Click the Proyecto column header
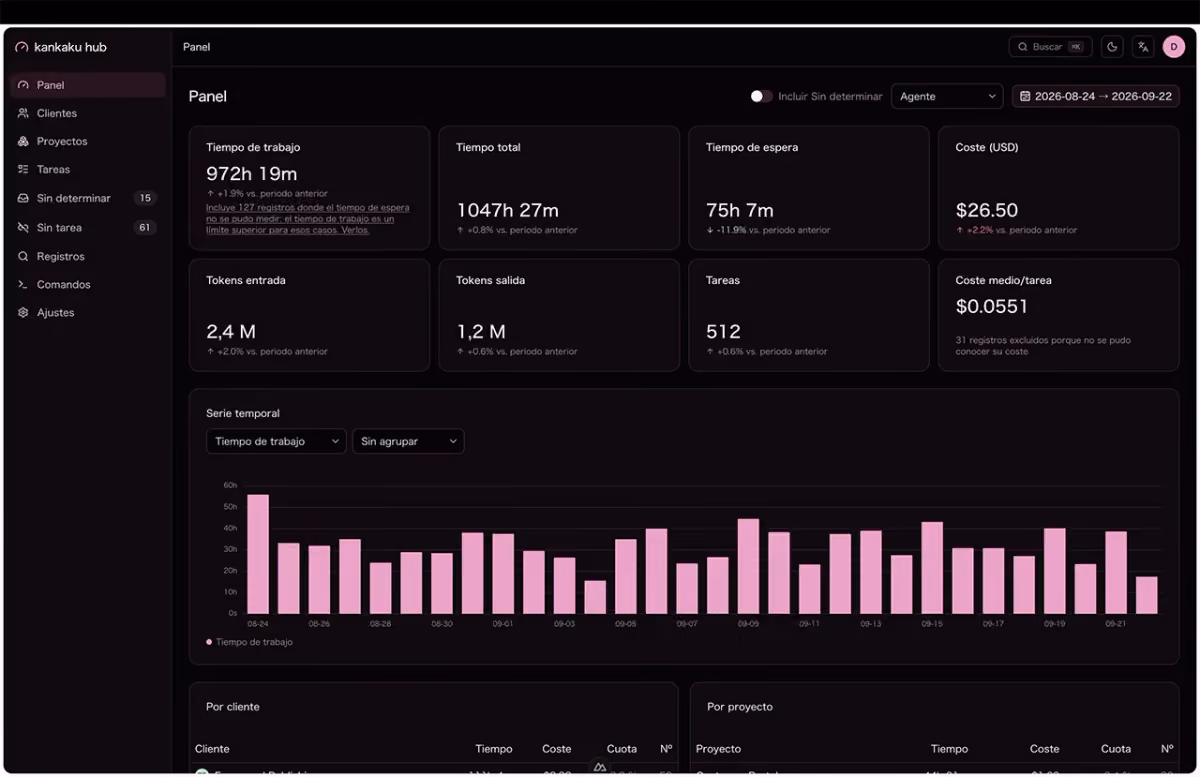Viewport: 1200px width, 777px height. pyautogui.click(x=718, y=749)
